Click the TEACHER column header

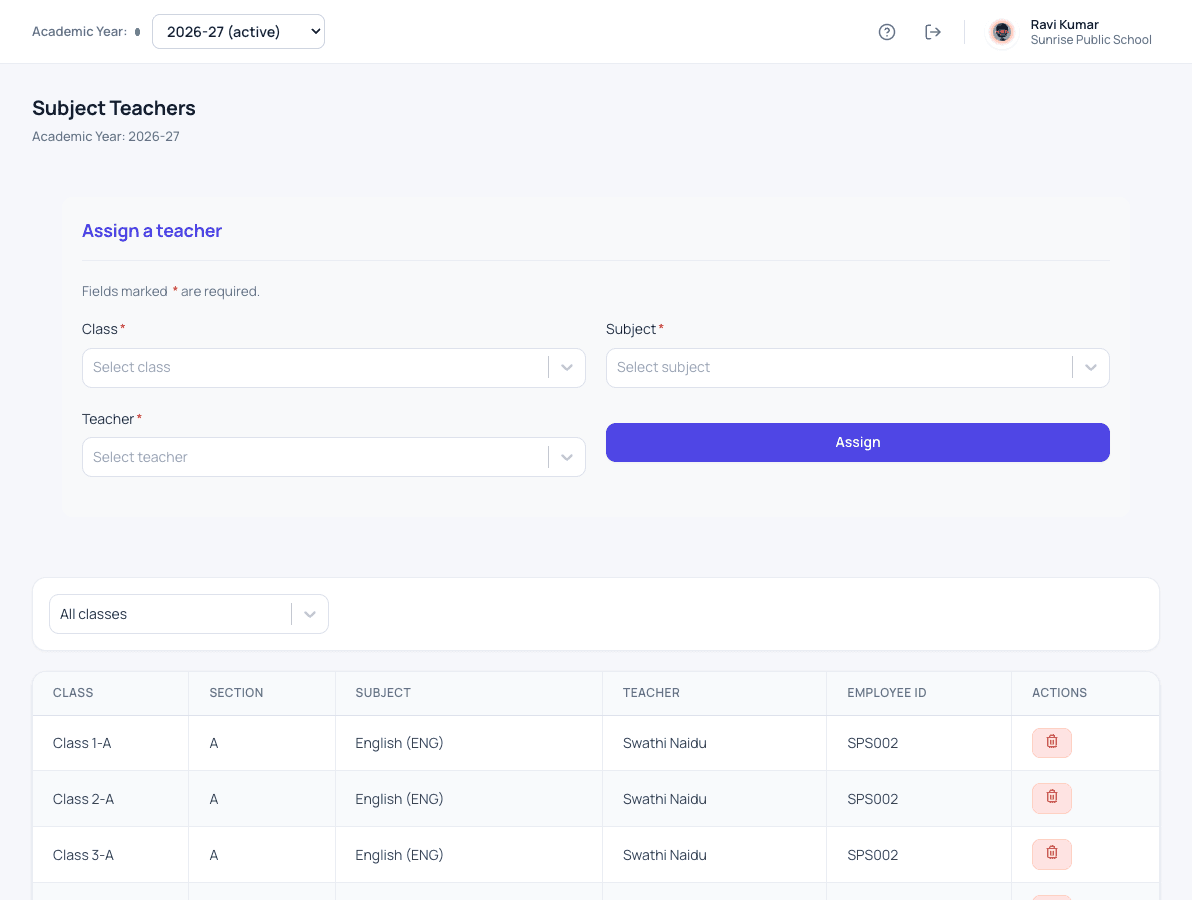651,693
